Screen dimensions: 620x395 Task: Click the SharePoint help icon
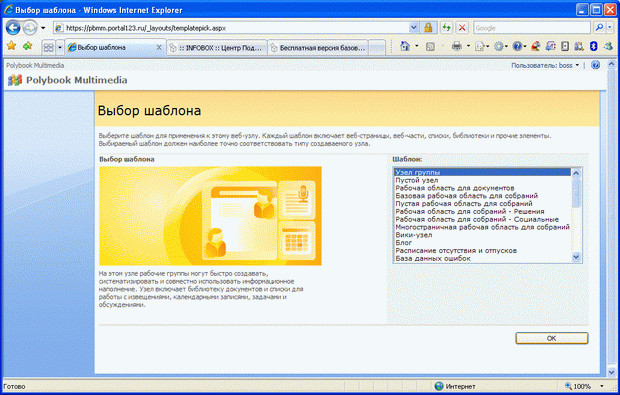click(595, 65)
